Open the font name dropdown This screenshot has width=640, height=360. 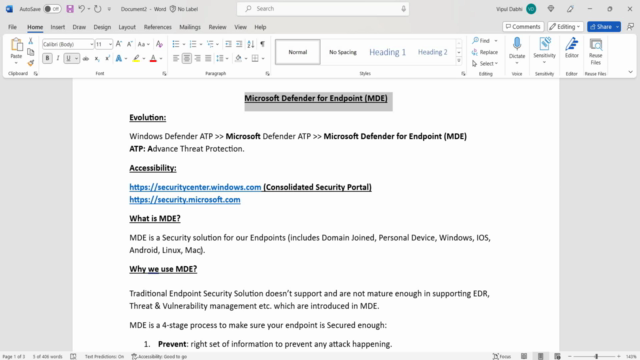[91, 44]
